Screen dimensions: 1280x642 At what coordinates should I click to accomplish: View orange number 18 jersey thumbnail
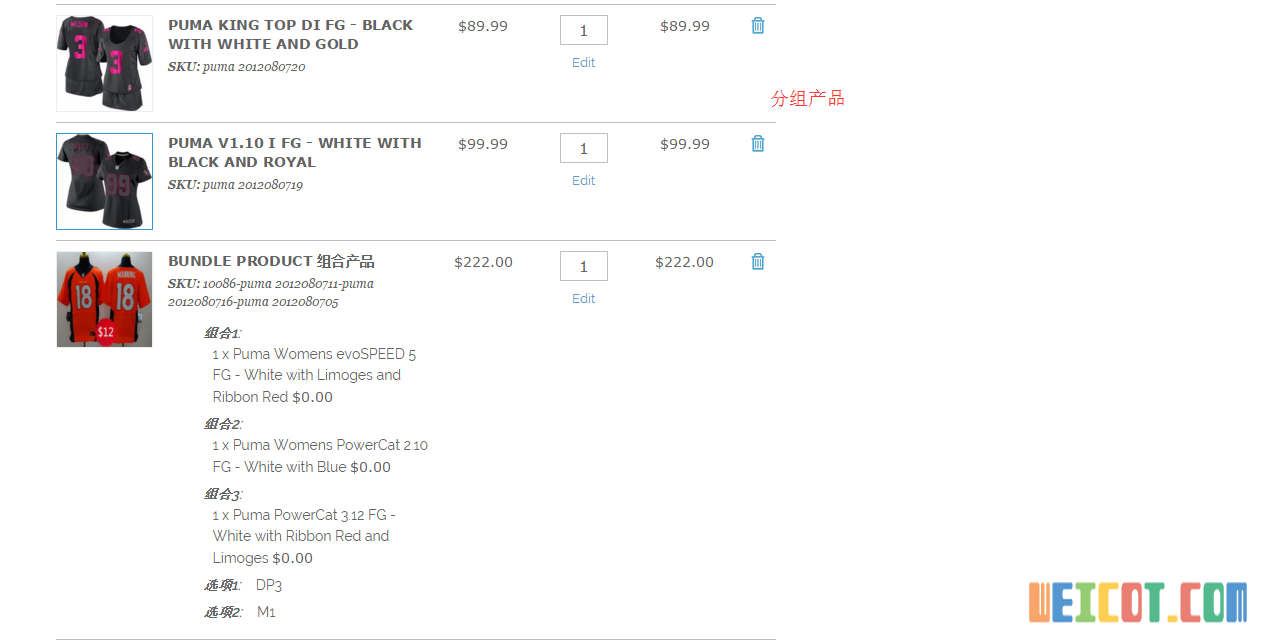(x=104, y=299)
